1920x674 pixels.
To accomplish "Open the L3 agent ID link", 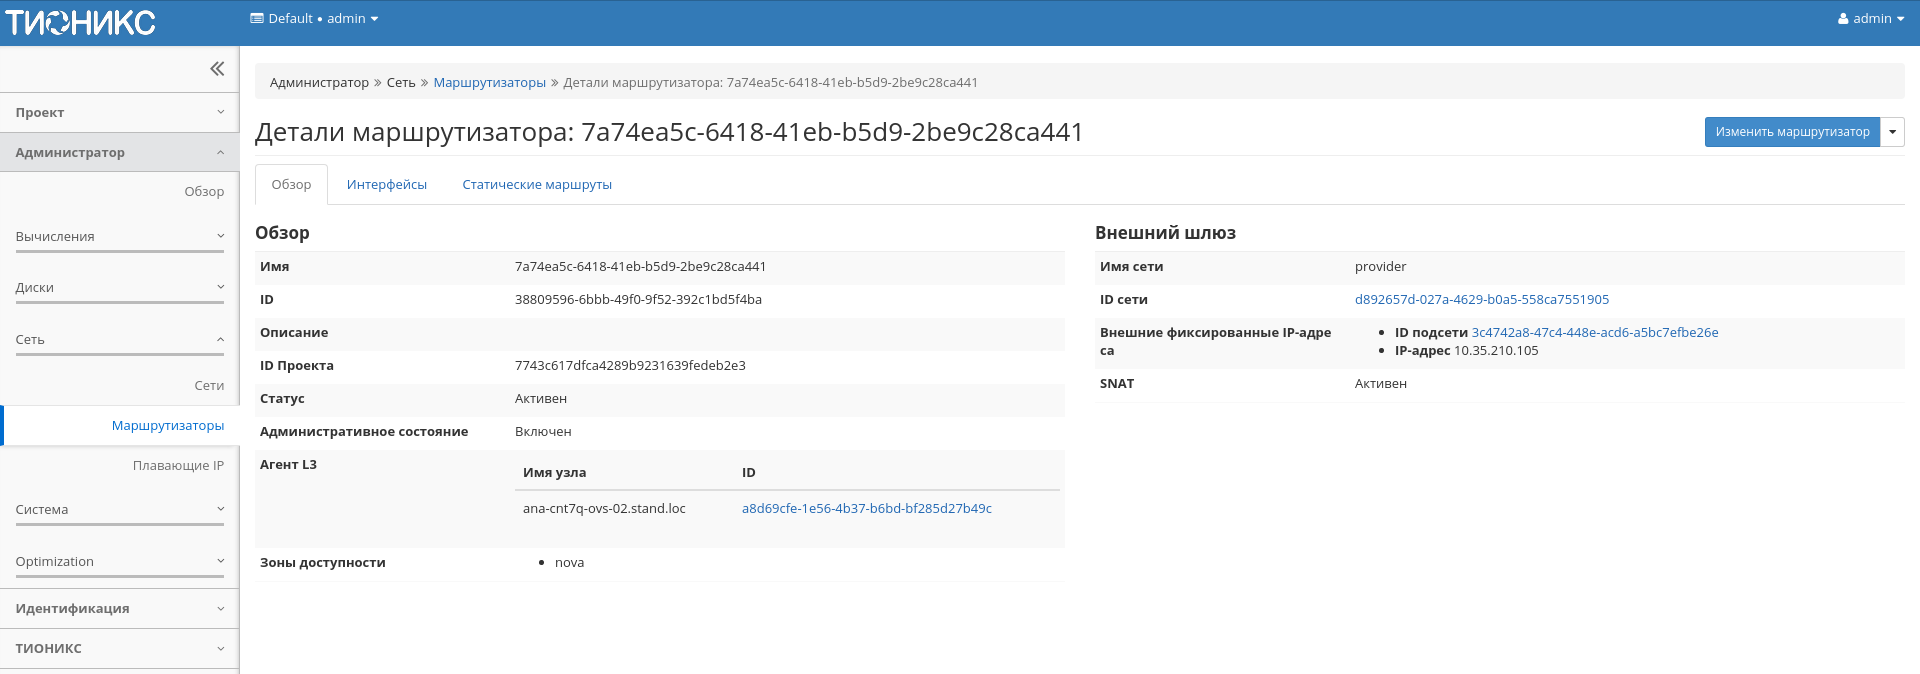I will pyautogui.click(x=866, y=509).
